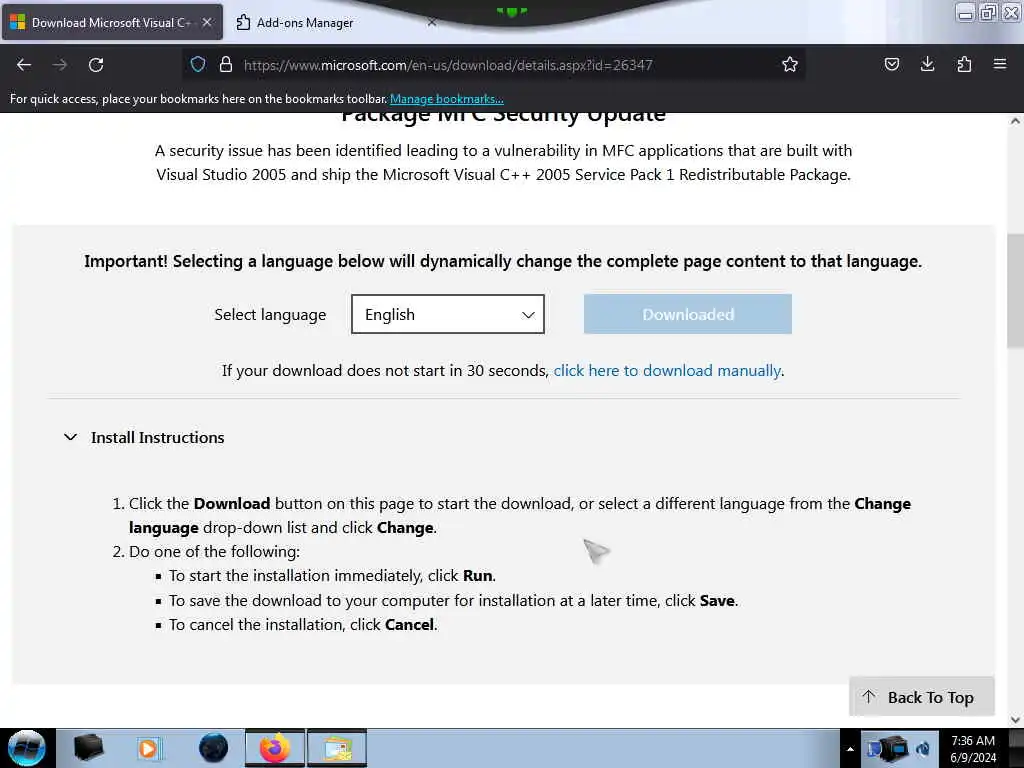
Task: Switch to Firefox in the taskbar
Action: tap(275, 748)
